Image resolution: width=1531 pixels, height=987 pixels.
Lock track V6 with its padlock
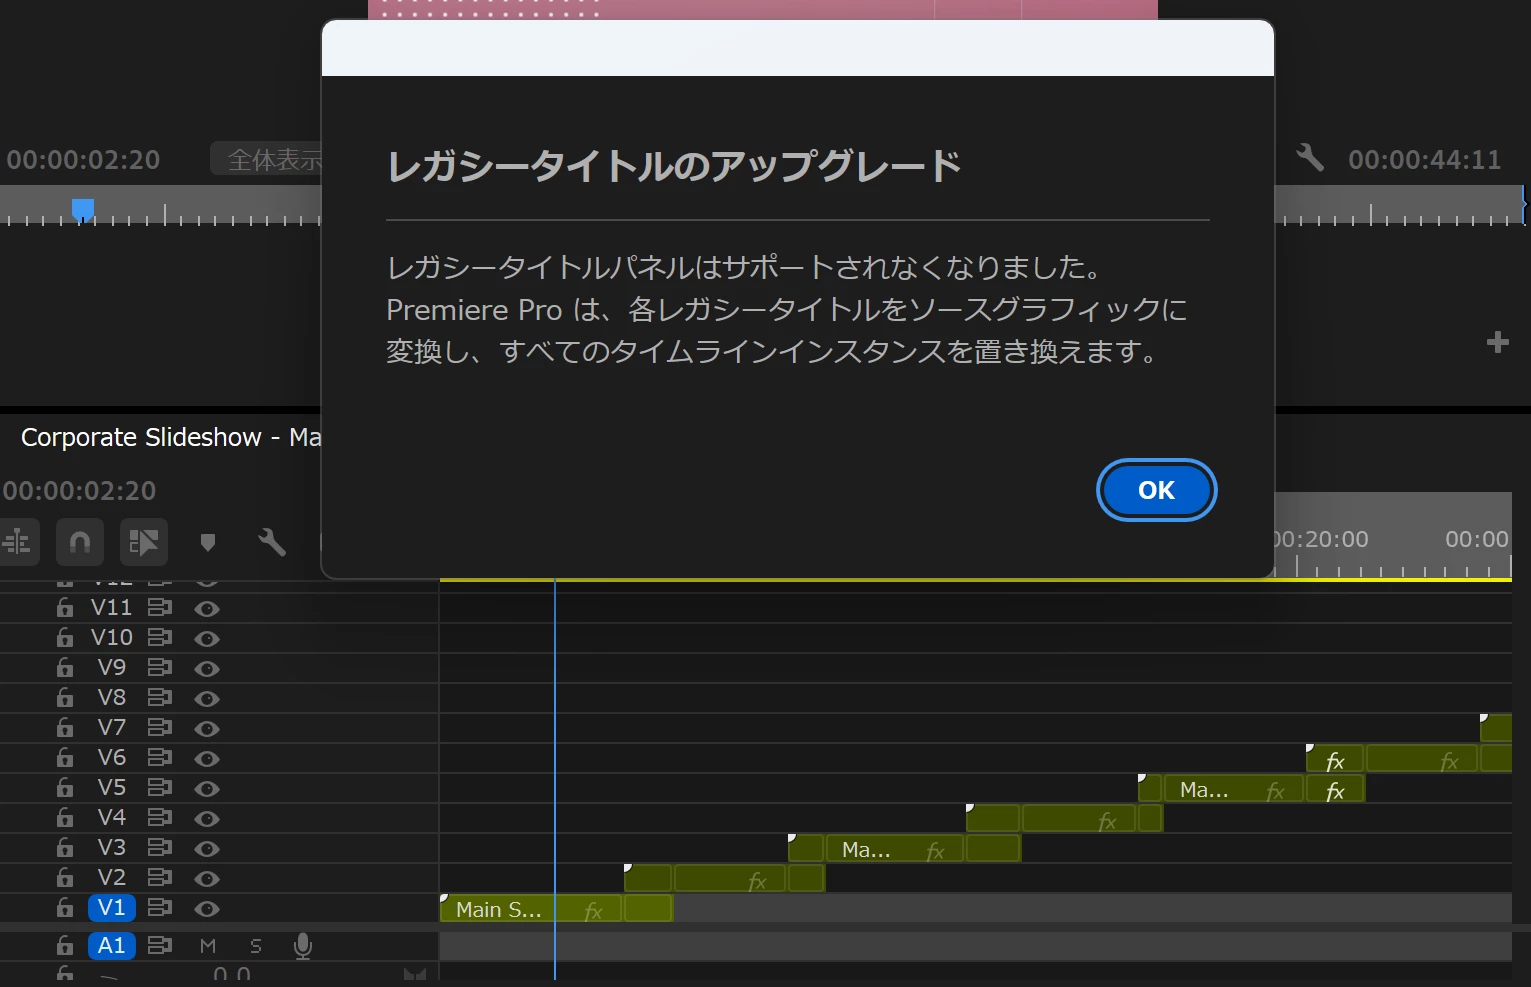[x=65, y=757]
